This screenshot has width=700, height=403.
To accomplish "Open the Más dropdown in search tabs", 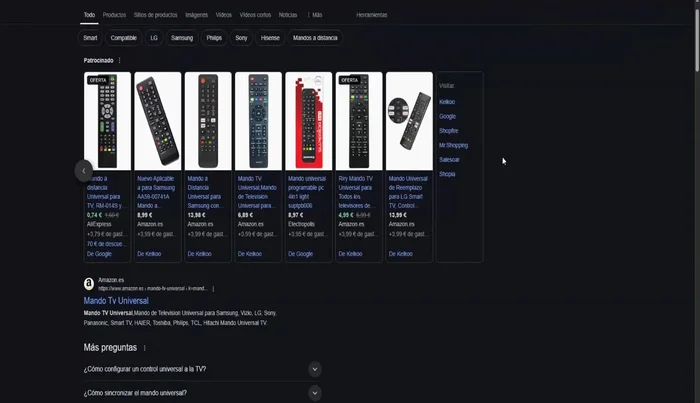I will point(316,15).
